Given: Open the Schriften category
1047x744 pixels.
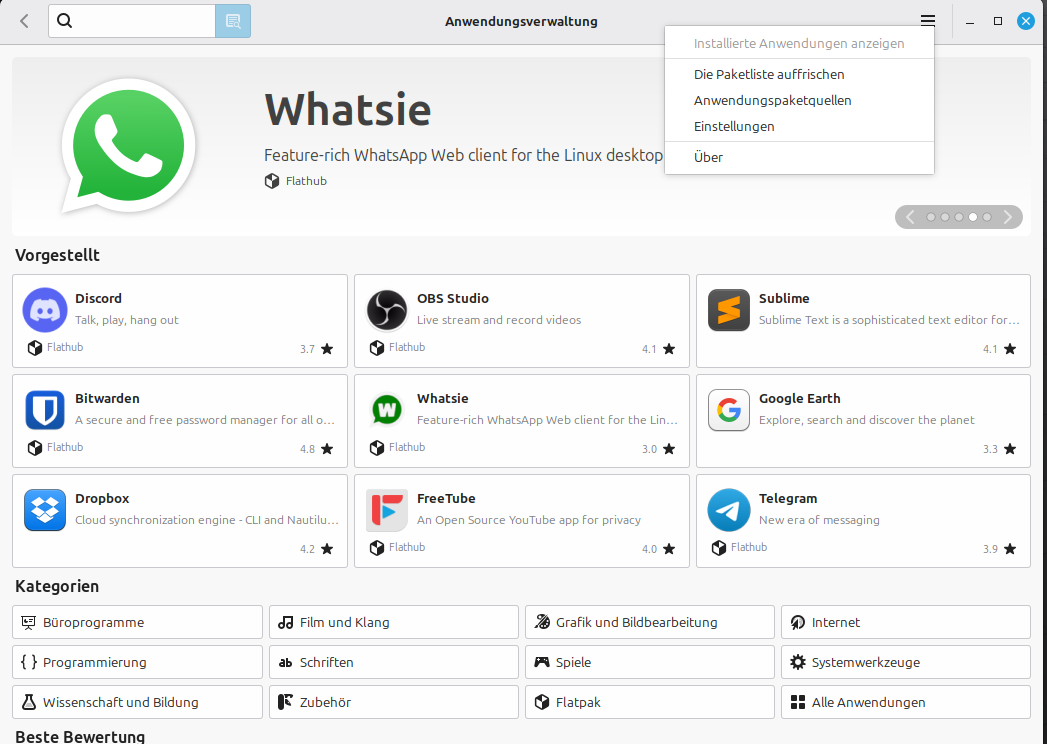Looking at the screenshot, I should click(394, 663).
